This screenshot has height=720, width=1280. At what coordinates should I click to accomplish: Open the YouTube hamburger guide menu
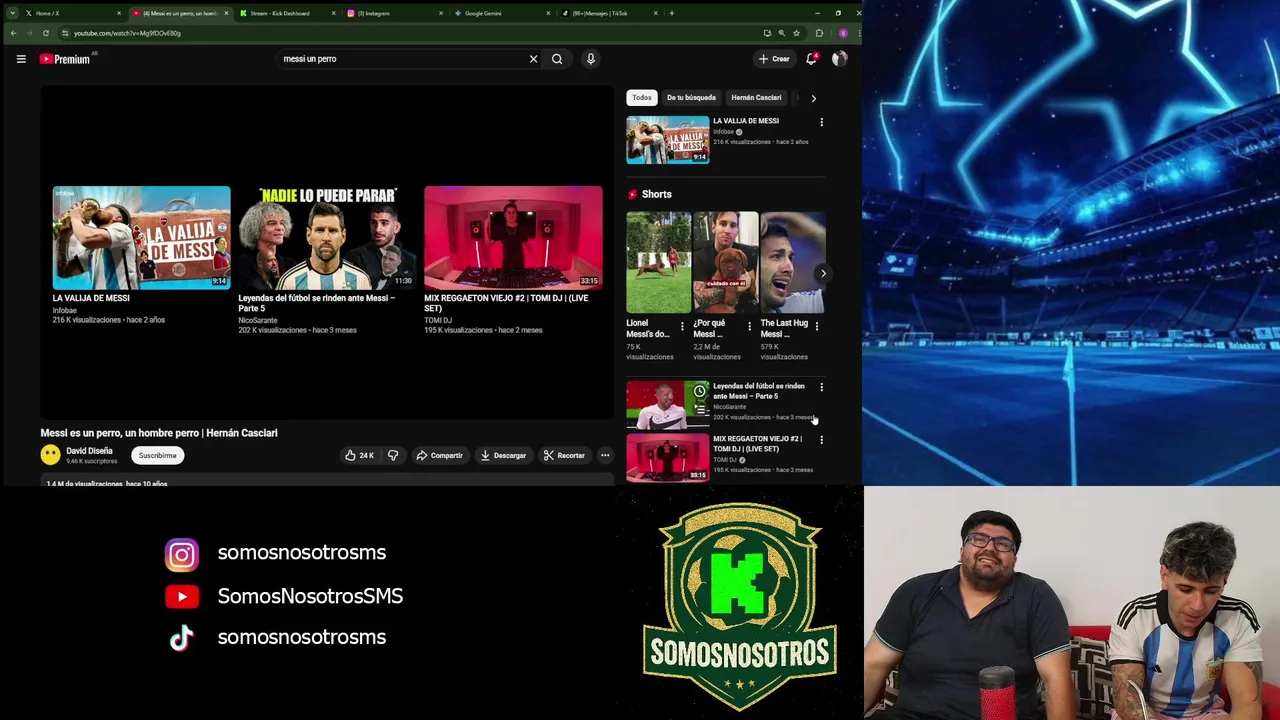coord(21,59)
